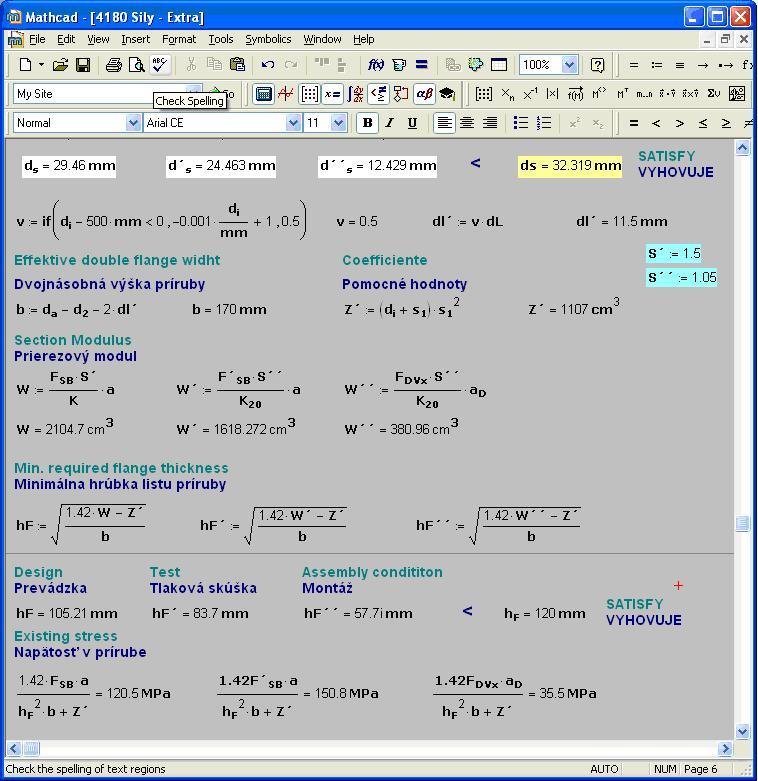Open the Symbolic keyword graduation-cap palette
This screenshot has width=758, height=781.
[x=447, y=94]
